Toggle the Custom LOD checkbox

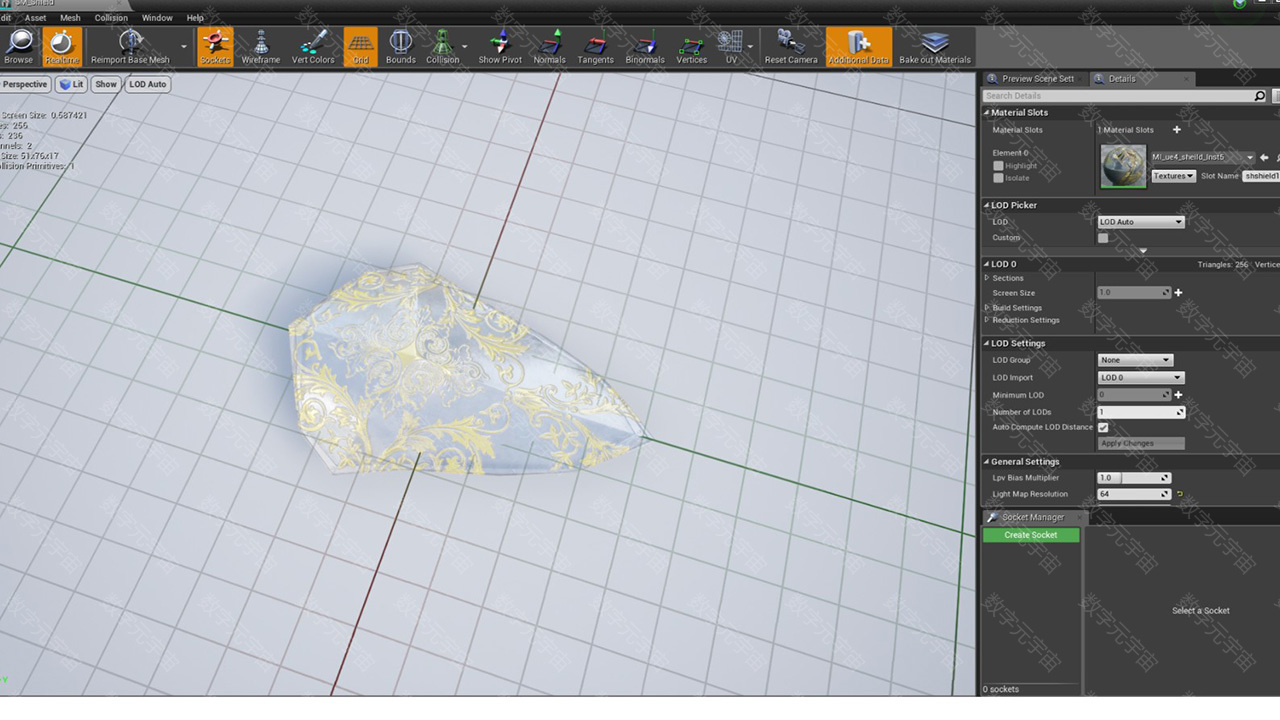[x=1103, y=238]
